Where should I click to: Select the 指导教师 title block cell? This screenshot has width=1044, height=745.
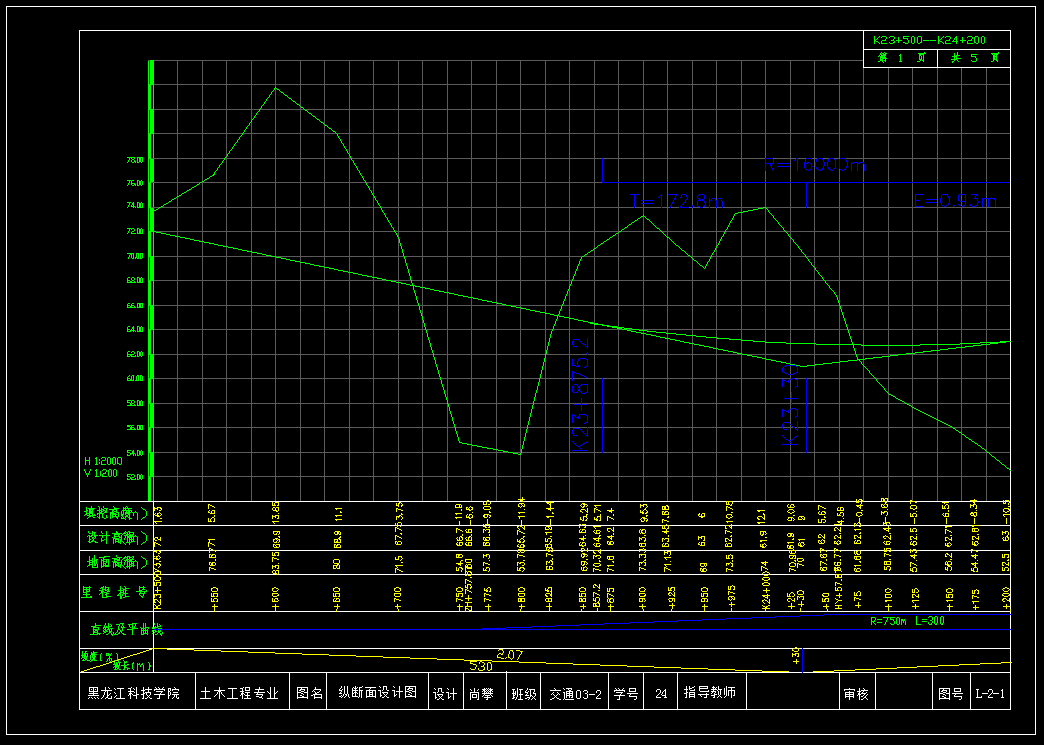709,692
